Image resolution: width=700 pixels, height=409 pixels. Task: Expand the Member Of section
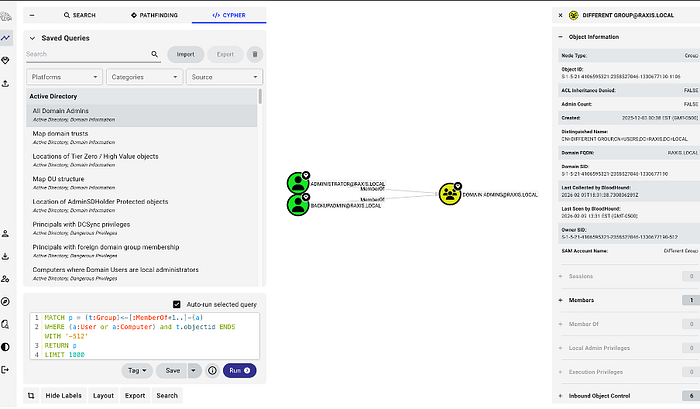(560, 324)
